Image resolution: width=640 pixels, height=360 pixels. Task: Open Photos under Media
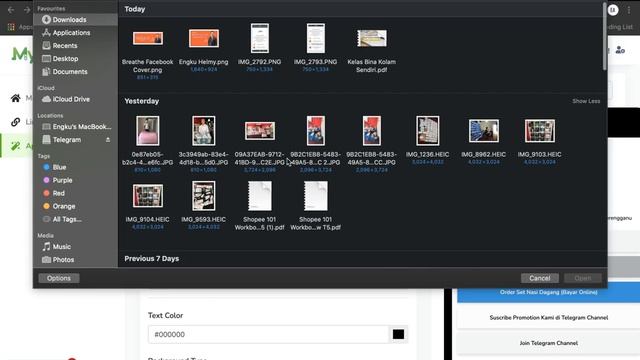(x=75, y=260)
